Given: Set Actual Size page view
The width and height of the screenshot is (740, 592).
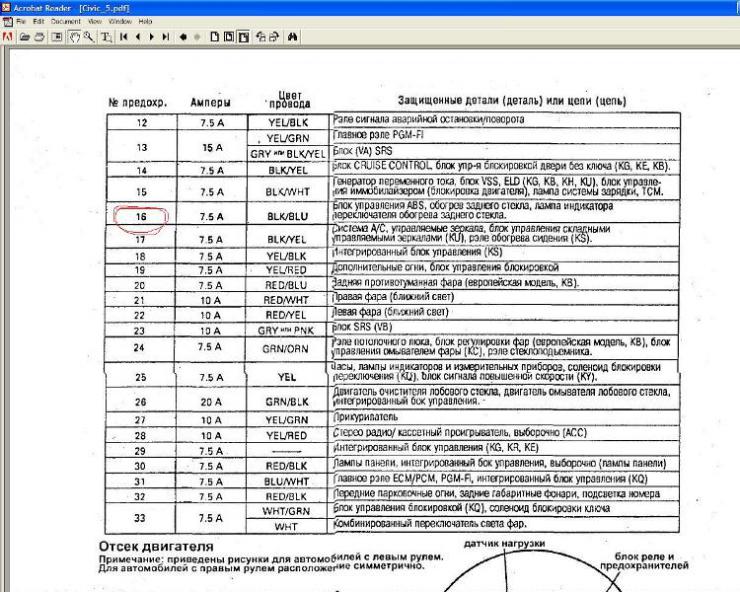Looking at the screenshot, I should point(214,37).
